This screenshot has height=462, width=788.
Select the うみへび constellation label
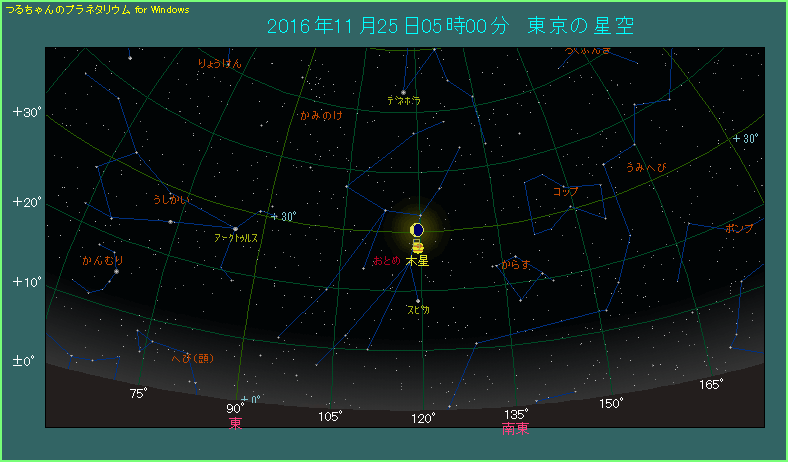pos(645,167)
